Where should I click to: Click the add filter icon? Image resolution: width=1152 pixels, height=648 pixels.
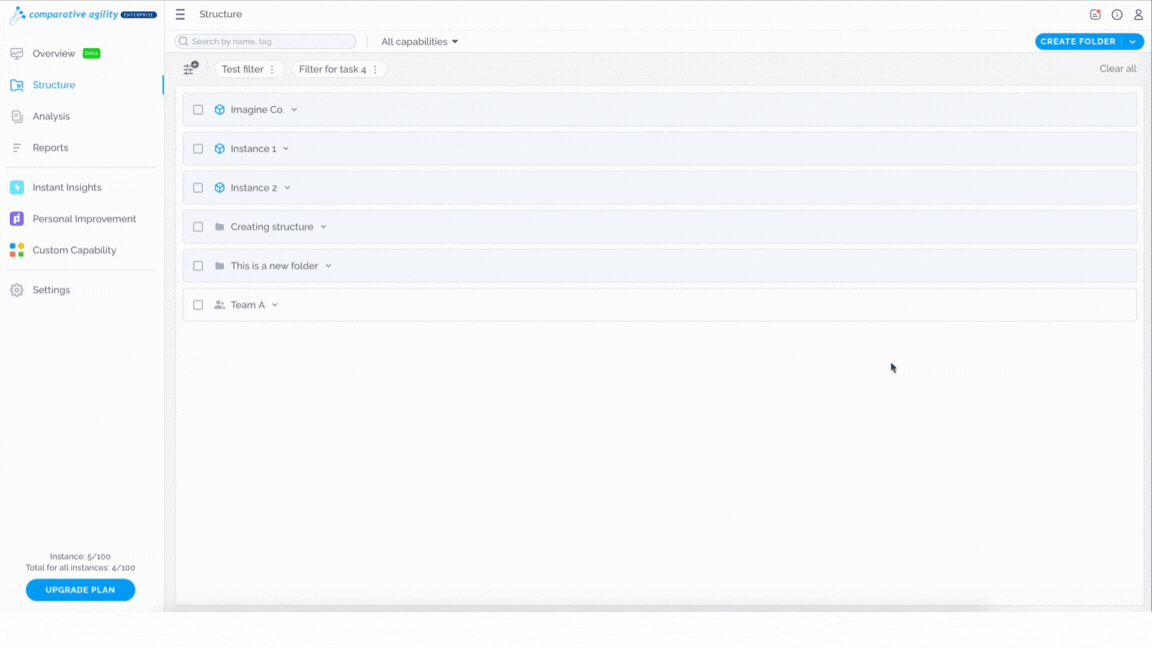tap(191, 68)
